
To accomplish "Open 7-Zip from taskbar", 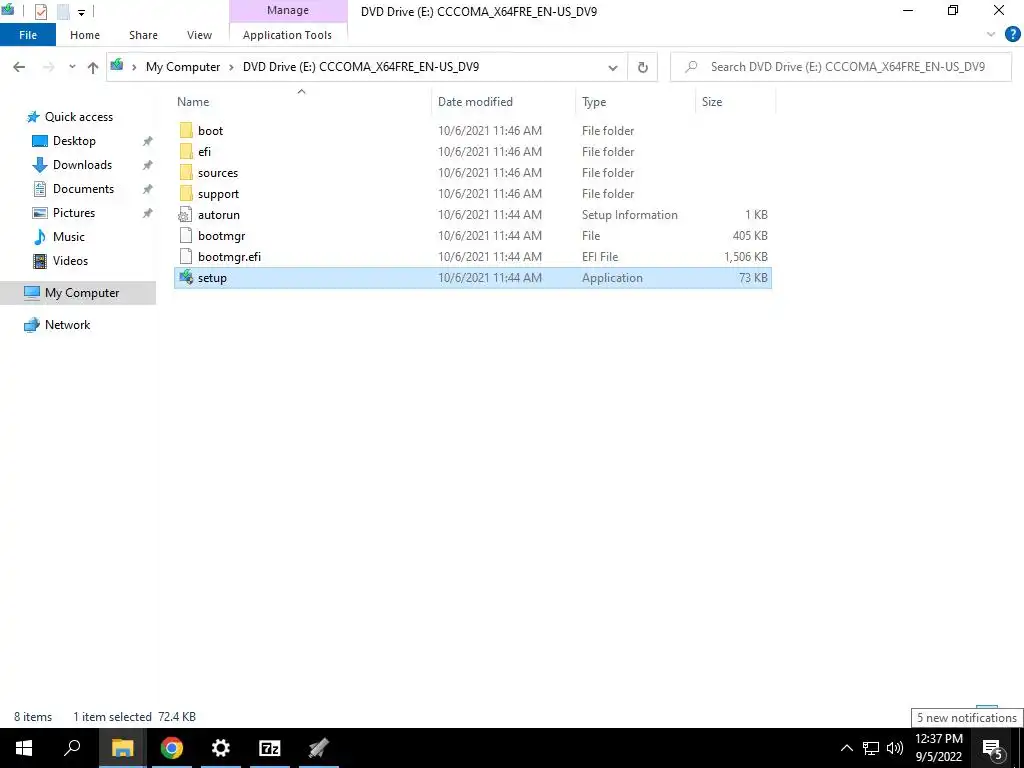I will (x=270, y=748).
